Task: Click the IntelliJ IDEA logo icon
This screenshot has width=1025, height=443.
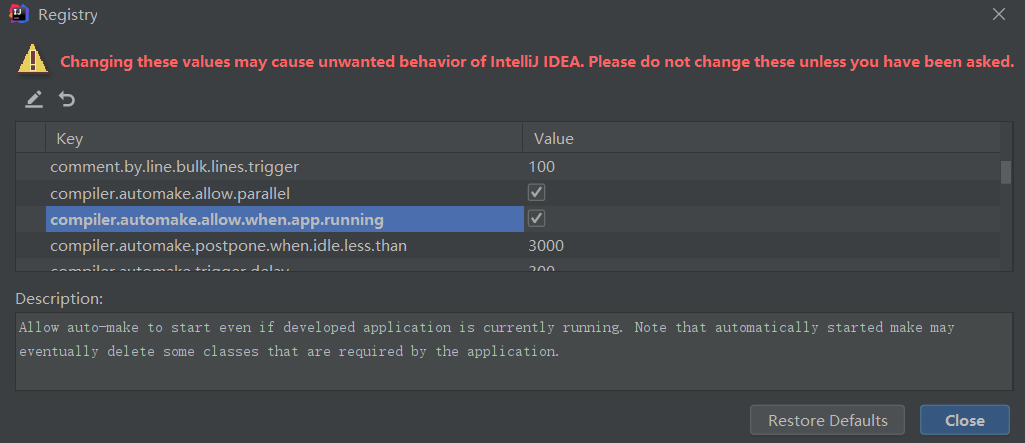Action: point(18,14)
